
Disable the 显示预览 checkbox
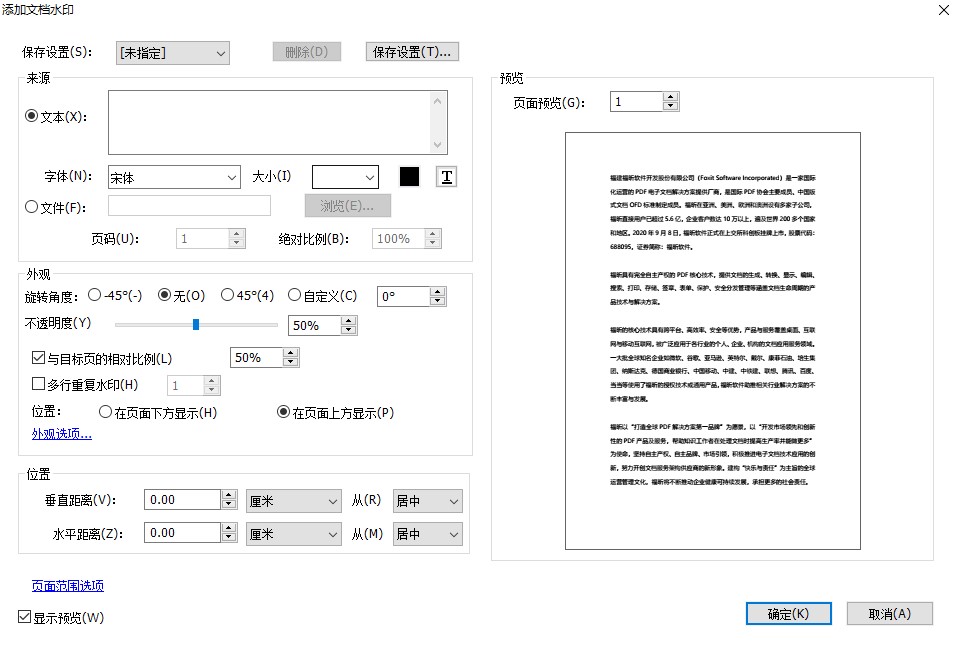pos(22,618)
